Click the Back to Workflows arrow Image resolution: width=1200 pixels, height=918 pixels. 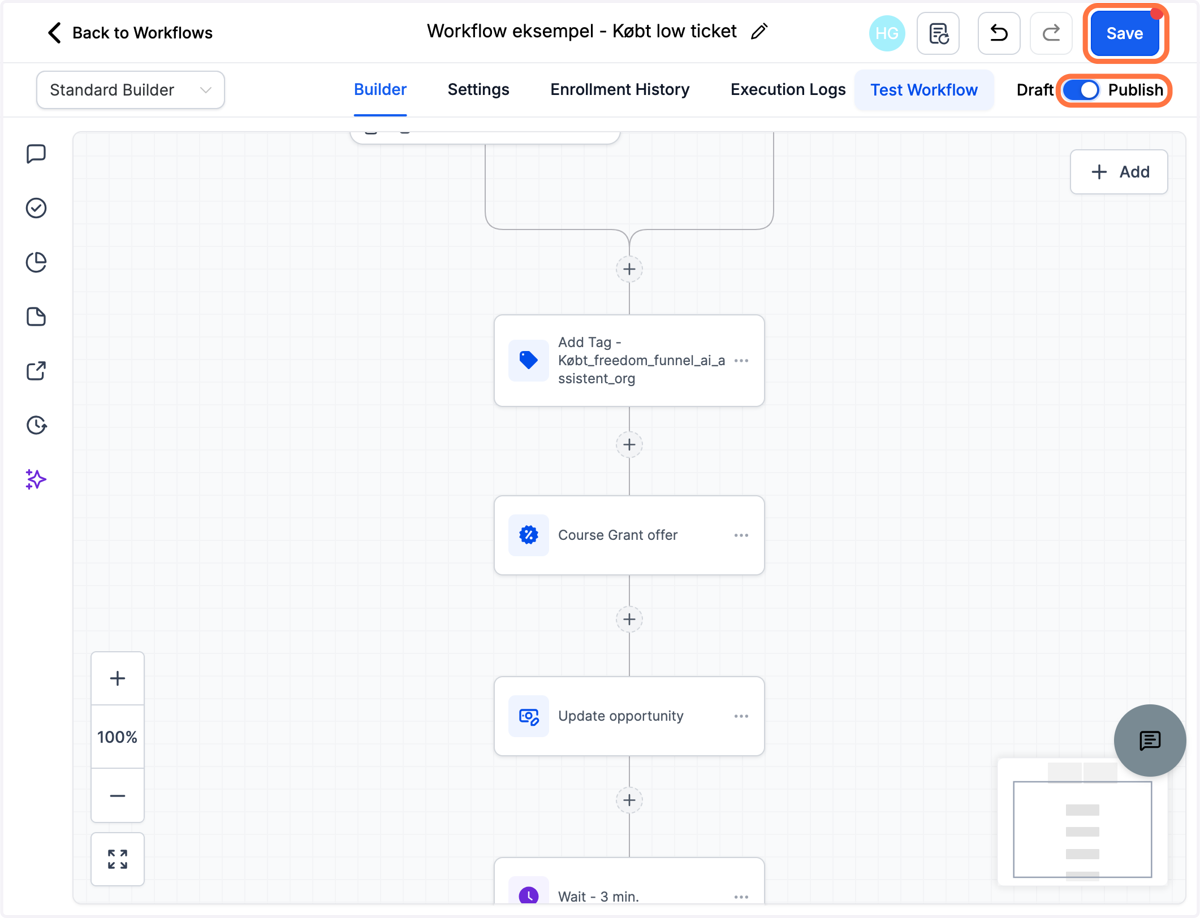54,33
